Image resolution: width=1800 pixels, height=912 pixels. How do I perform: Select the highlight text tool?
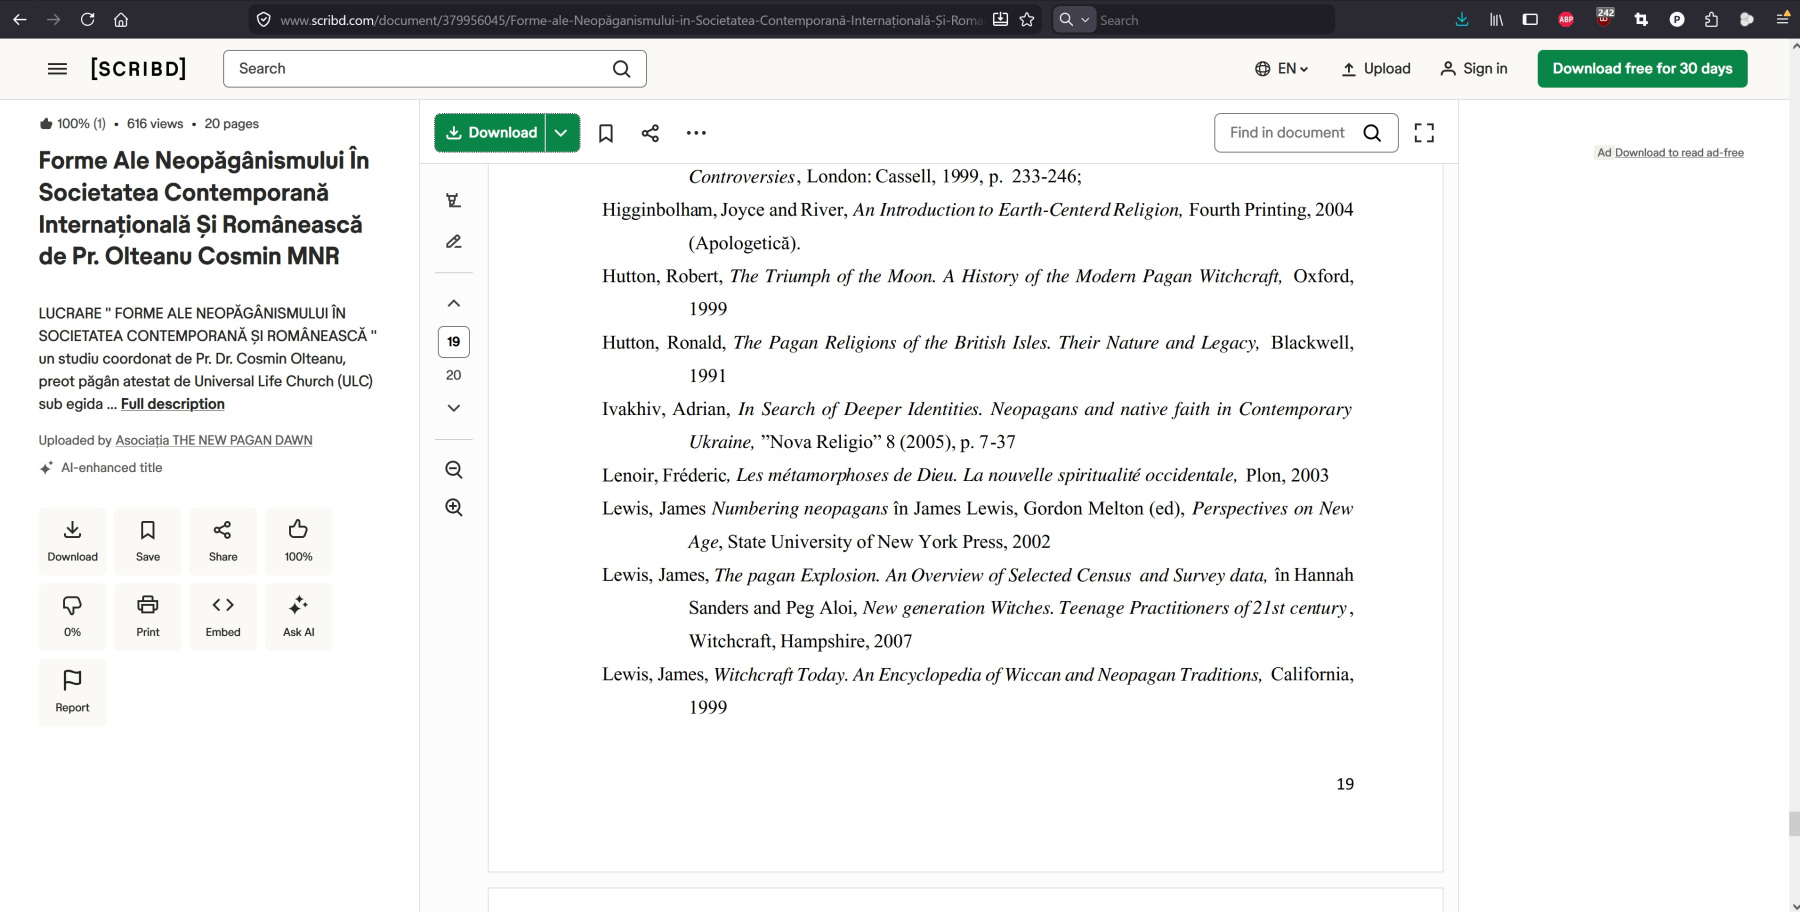tap(454, 201)
